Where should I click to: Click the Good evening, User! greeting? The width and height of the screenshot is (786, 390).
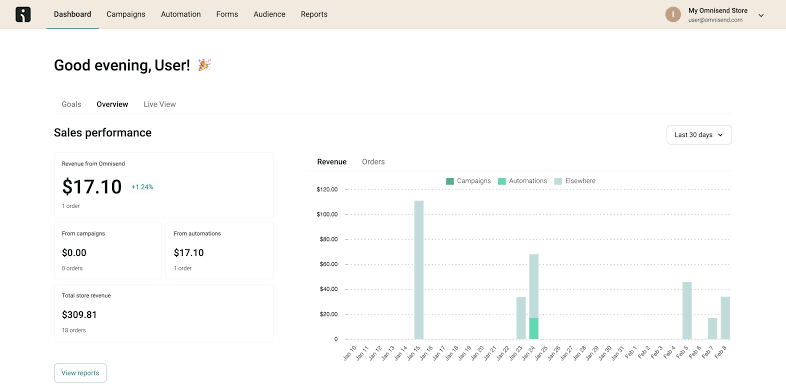(122, 65)
